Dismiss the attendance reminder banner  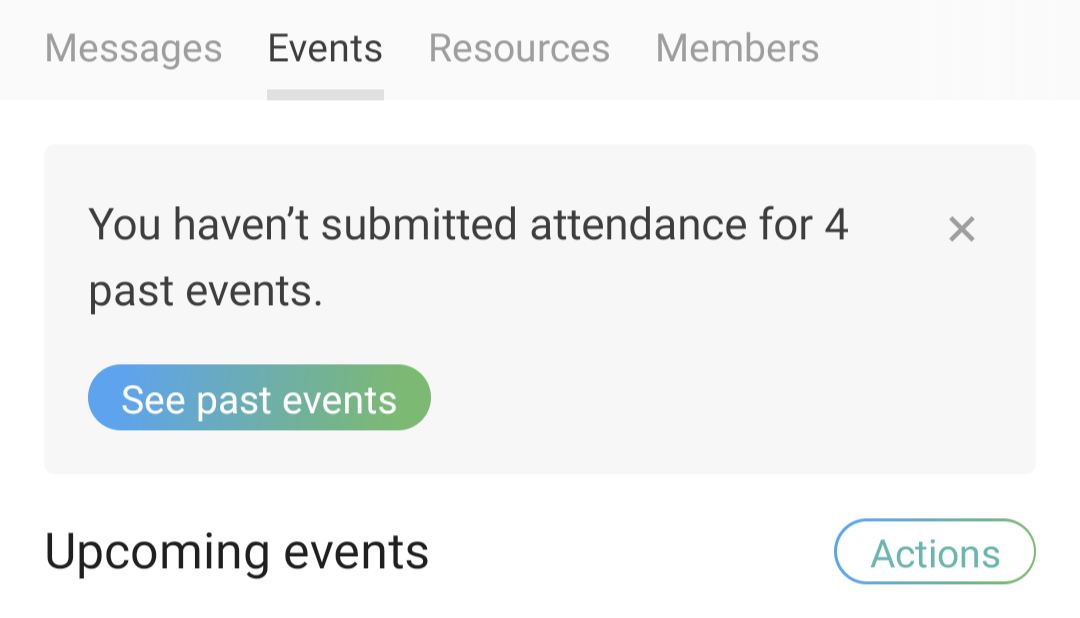(x=961, y=230)
